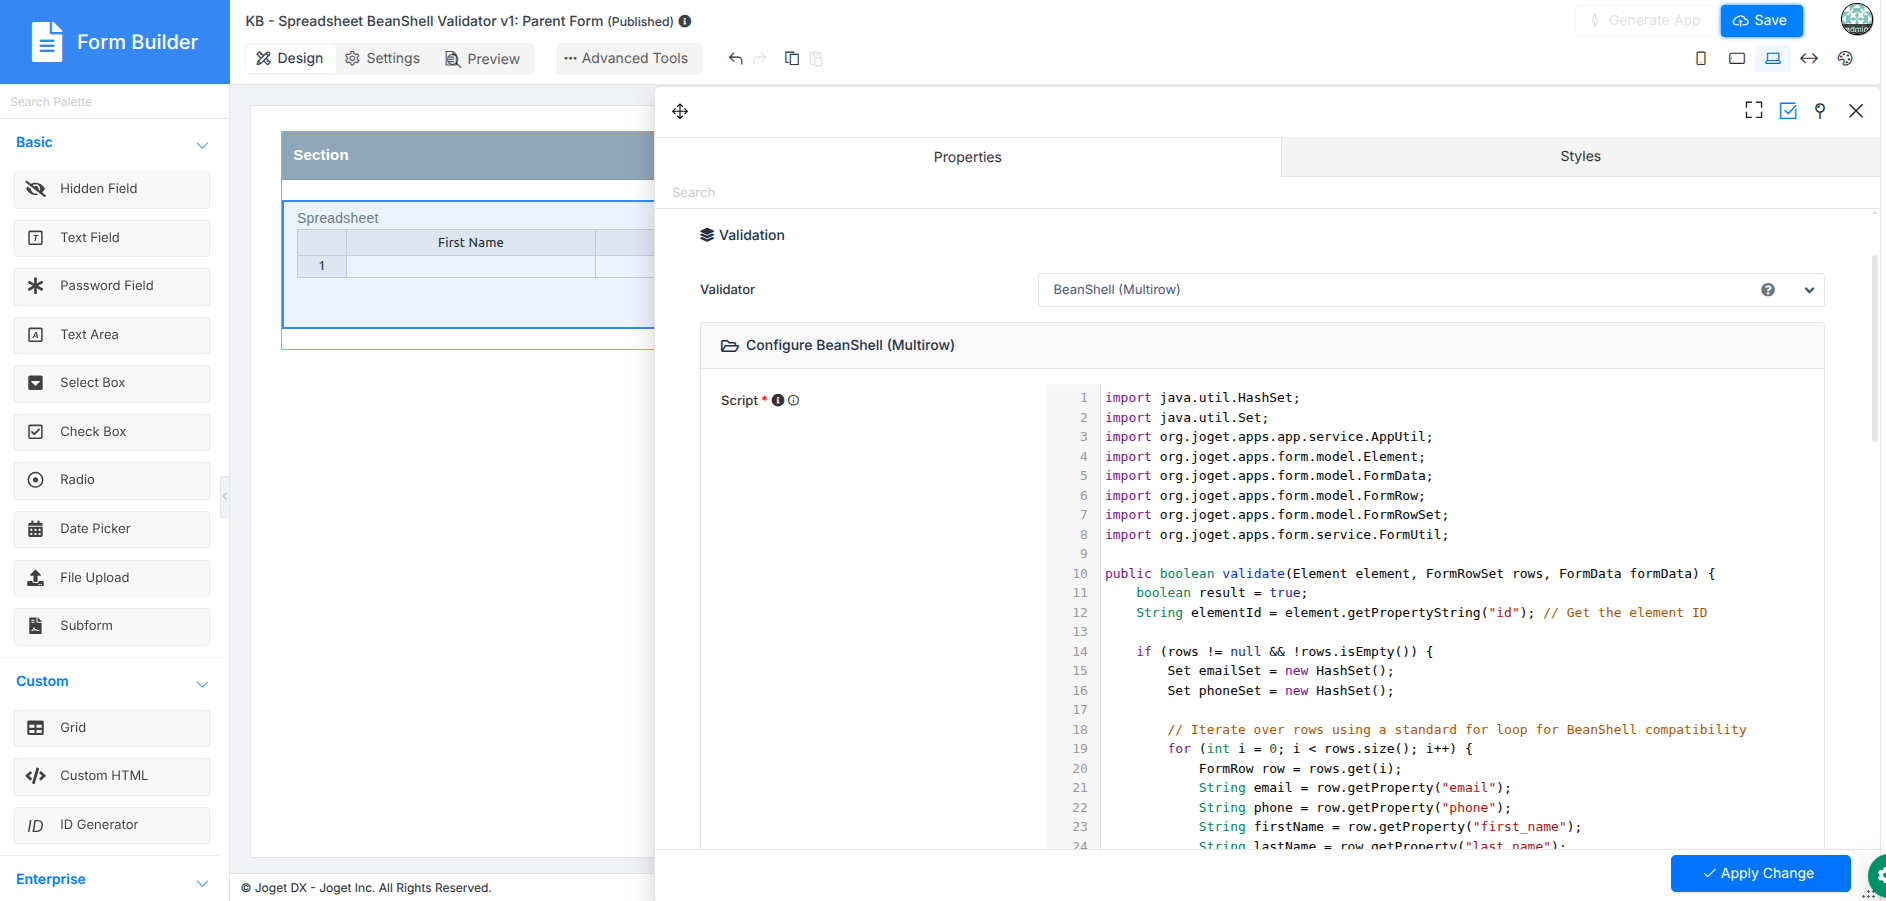This screenshot has width=1886, height=901.
Task: Redo the last change
Action: pos(760,58)
